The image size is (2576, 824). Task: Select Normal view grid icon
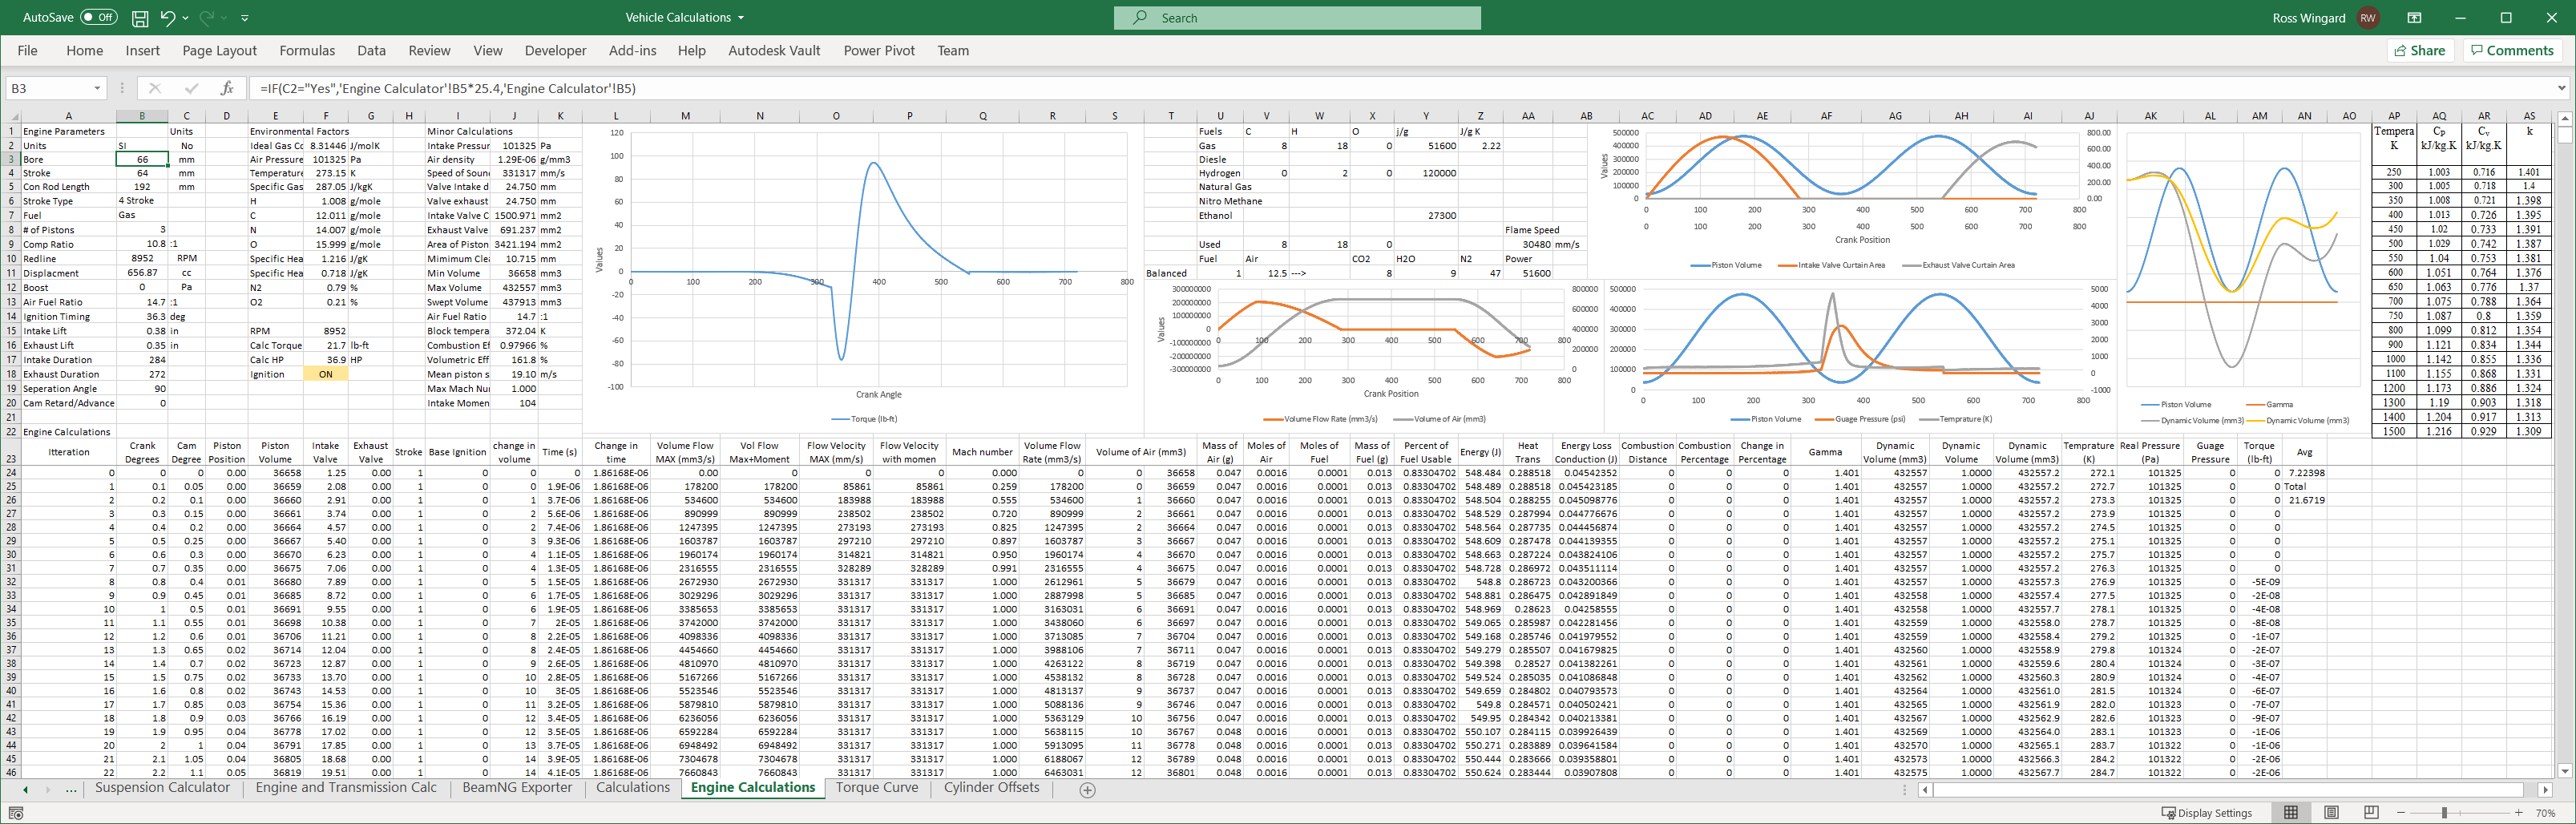click(x=2291, y=812)
